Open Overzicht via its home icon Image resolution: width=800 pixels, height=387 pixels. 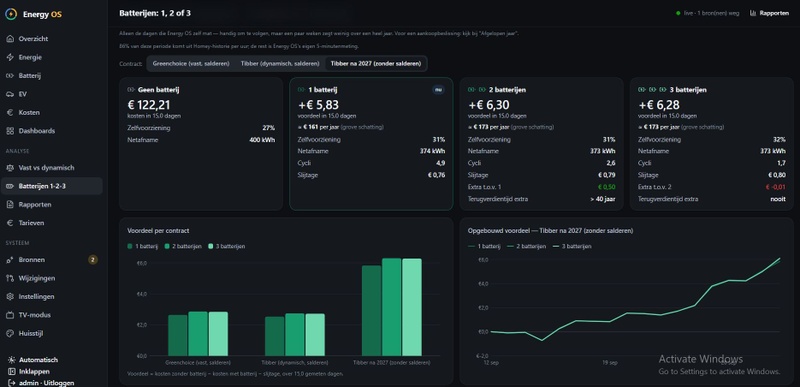coord(10,39)
